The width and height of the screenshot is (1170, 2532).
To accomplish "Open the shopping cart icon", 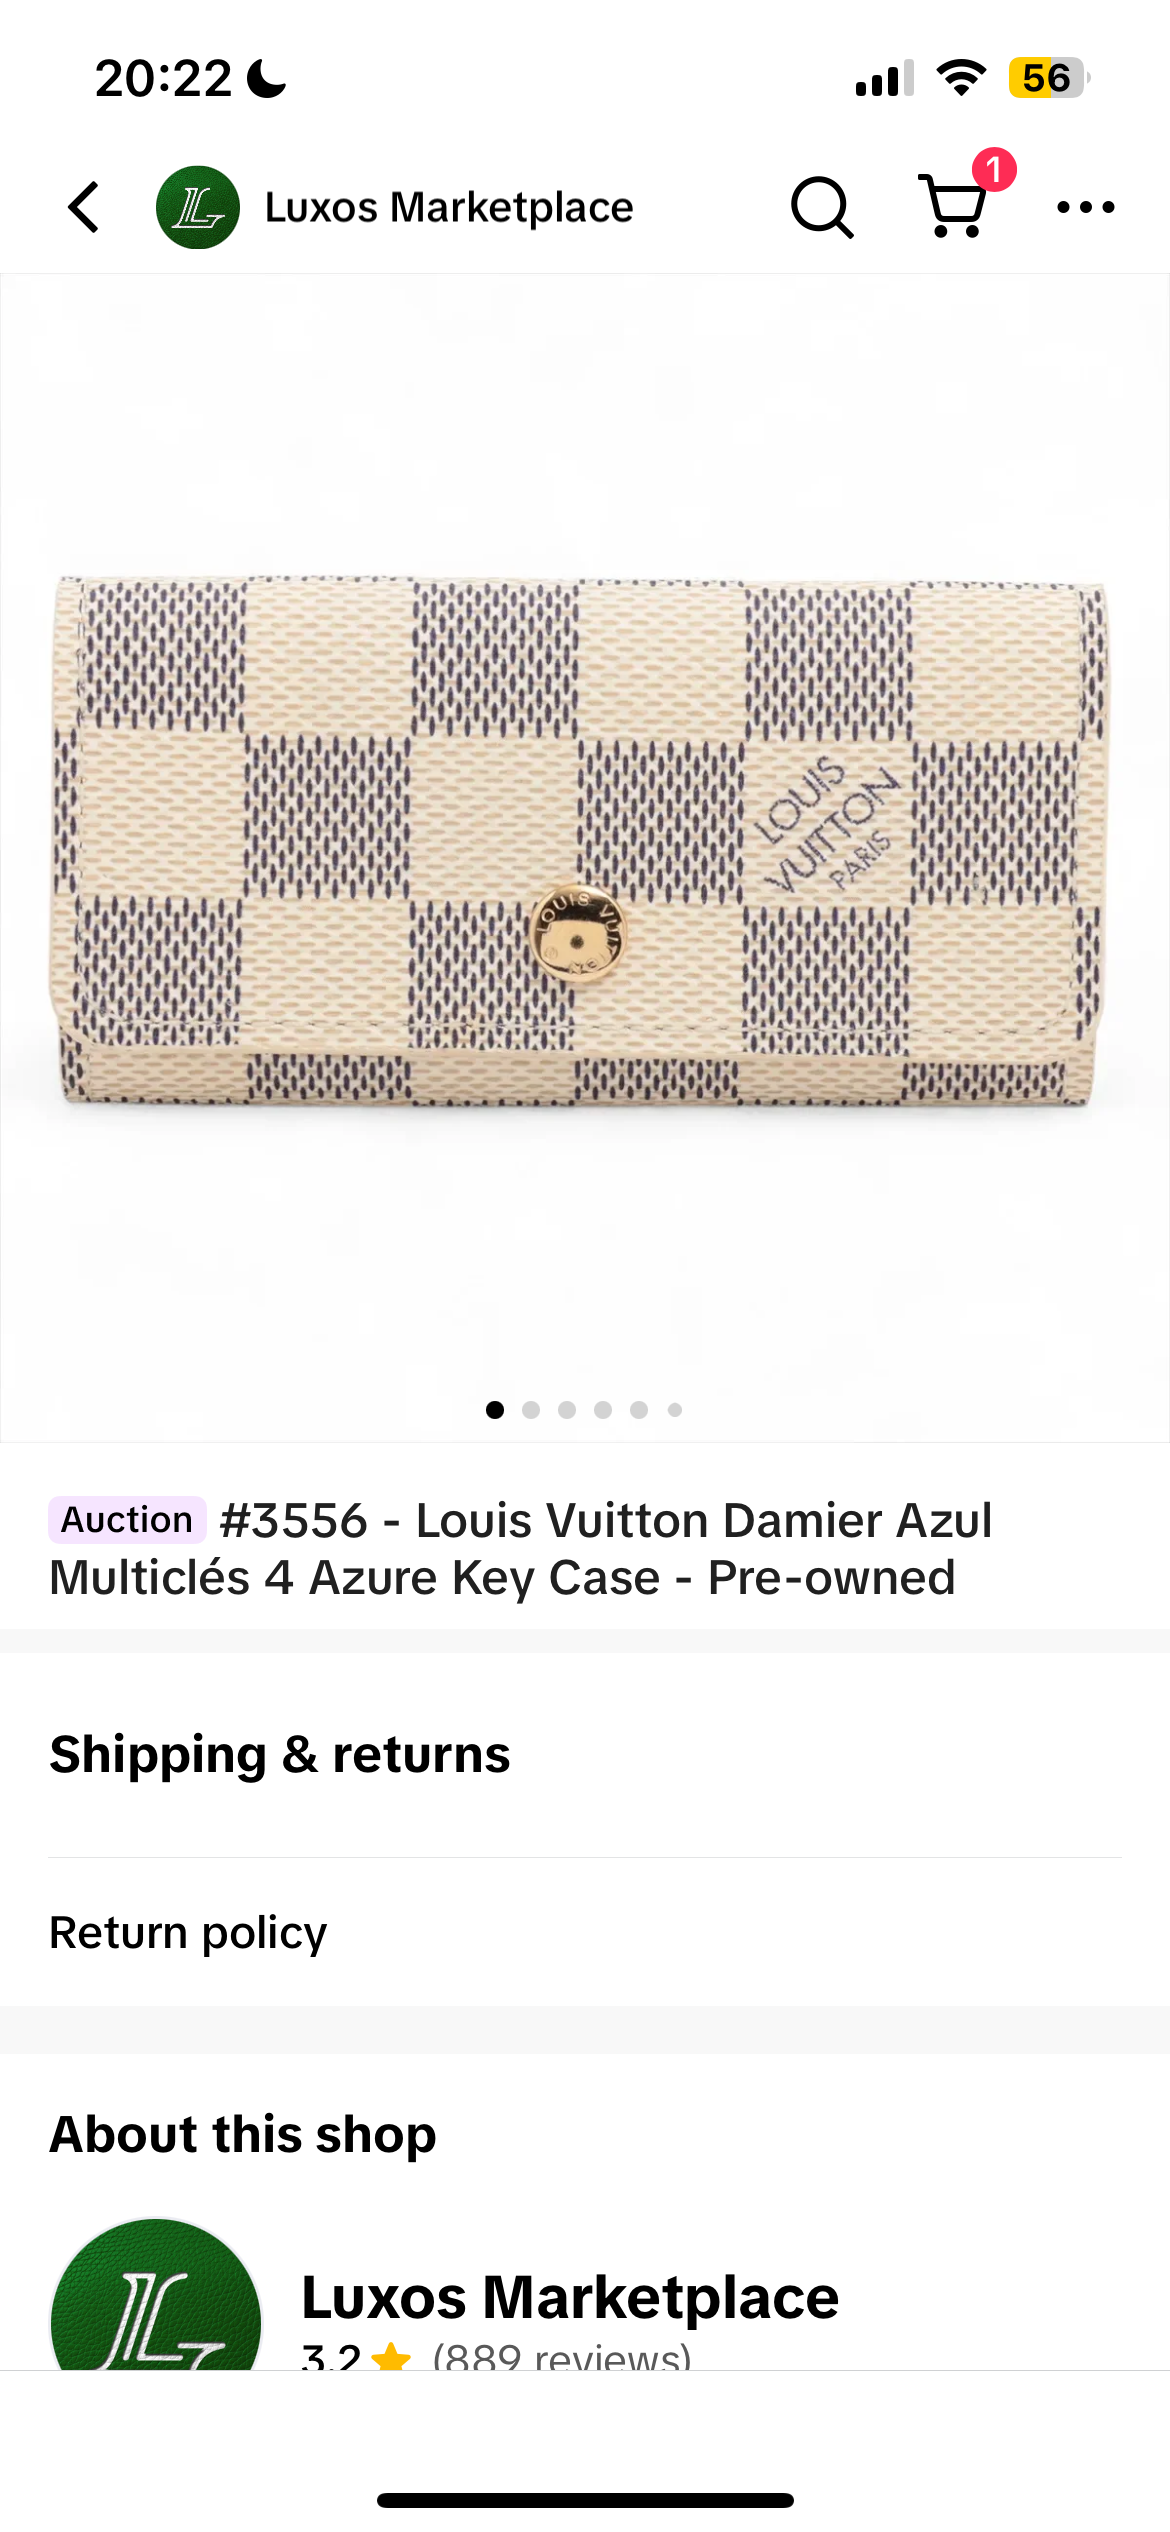I will tap(953, 207).
